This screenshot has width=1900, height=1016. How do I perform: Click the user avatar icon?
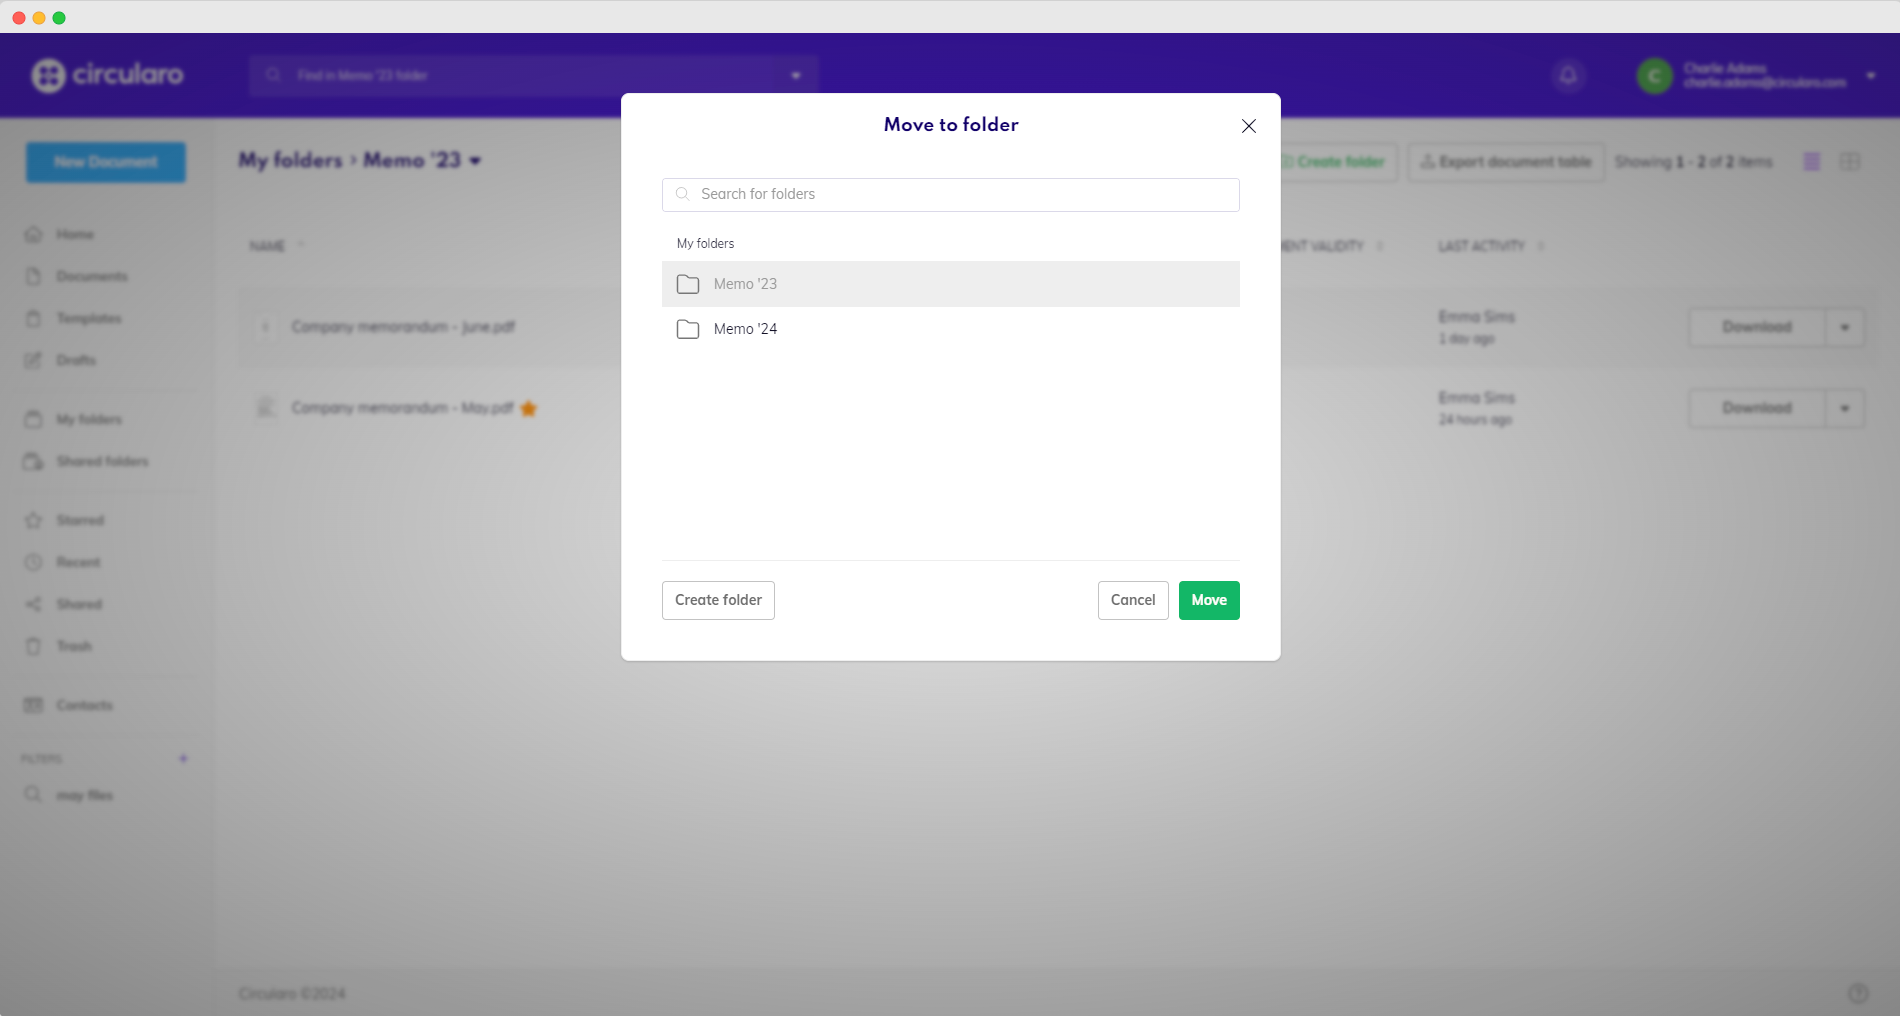(1654, 75)
